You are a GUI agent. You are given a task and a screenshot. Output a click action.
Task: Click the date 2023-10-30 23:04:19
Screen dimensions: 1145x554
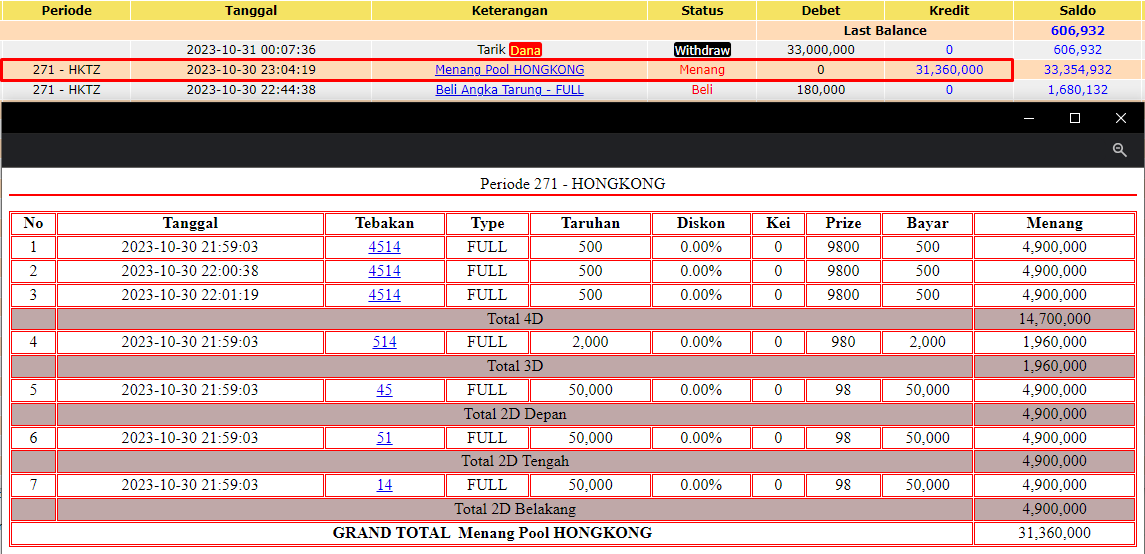pyautogui.click(x=251, y=70)
